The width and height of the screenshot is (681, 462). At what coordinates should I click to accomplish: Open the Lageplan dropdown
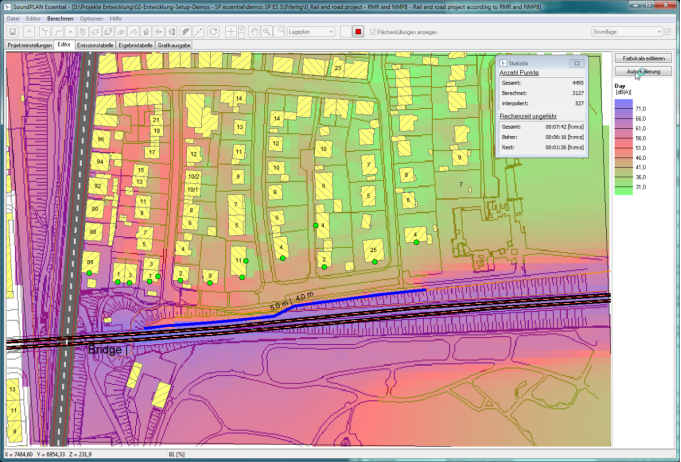pos(310,32)
